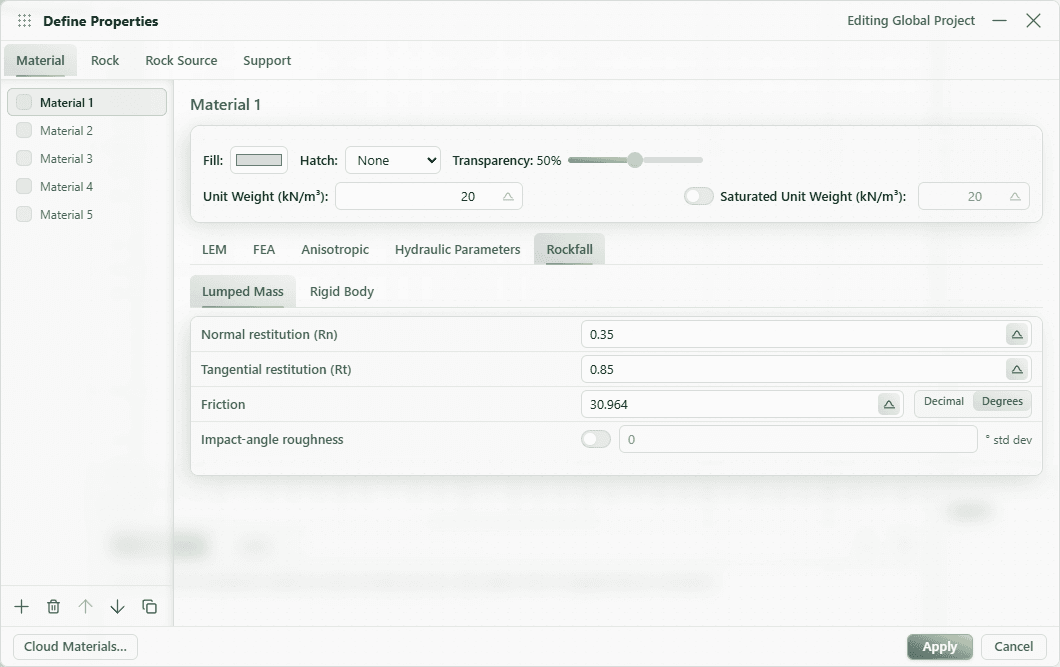1060x667 pixels.
Task: Open the Anisotropic sub-tab
Action: 335,249
